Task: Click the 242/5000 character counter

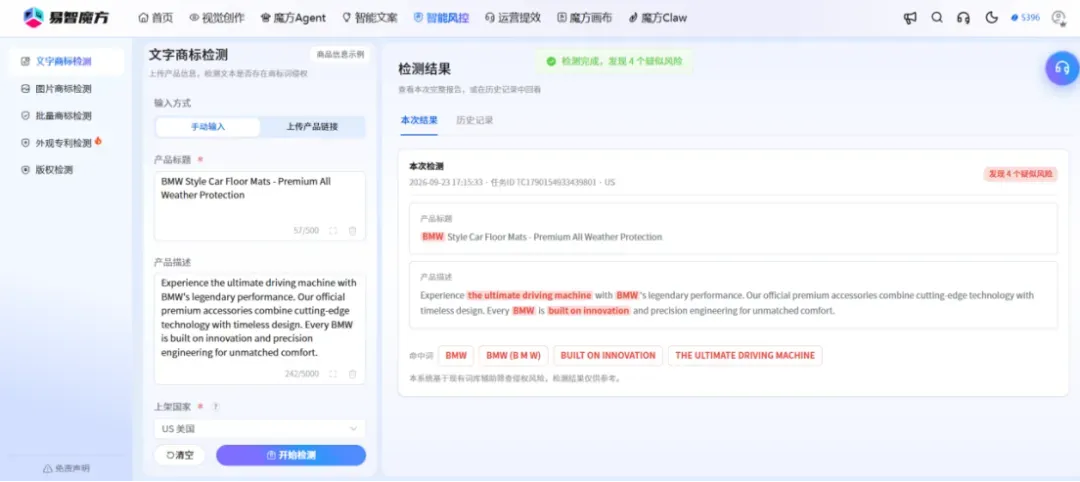Action: pos(302,374)
